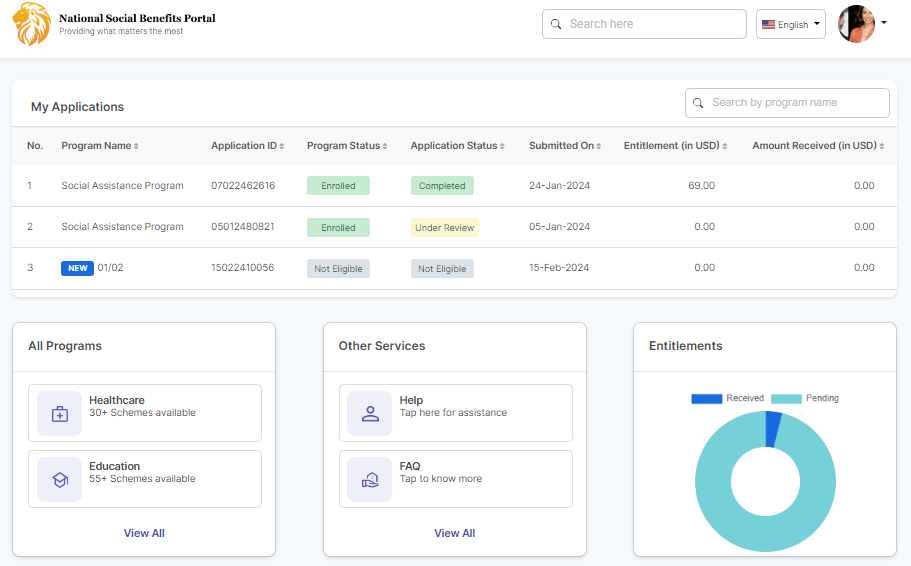The height and width of the screenshot is (566, 911).
Task: Click the user profile avatar picture
Action: [856, 24]
